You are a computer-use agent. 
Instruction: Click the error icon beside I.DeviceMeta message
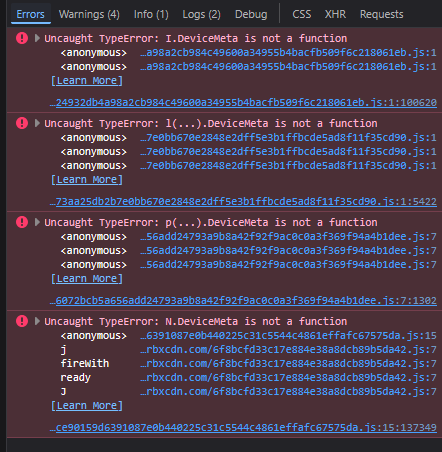pos(22,38)
